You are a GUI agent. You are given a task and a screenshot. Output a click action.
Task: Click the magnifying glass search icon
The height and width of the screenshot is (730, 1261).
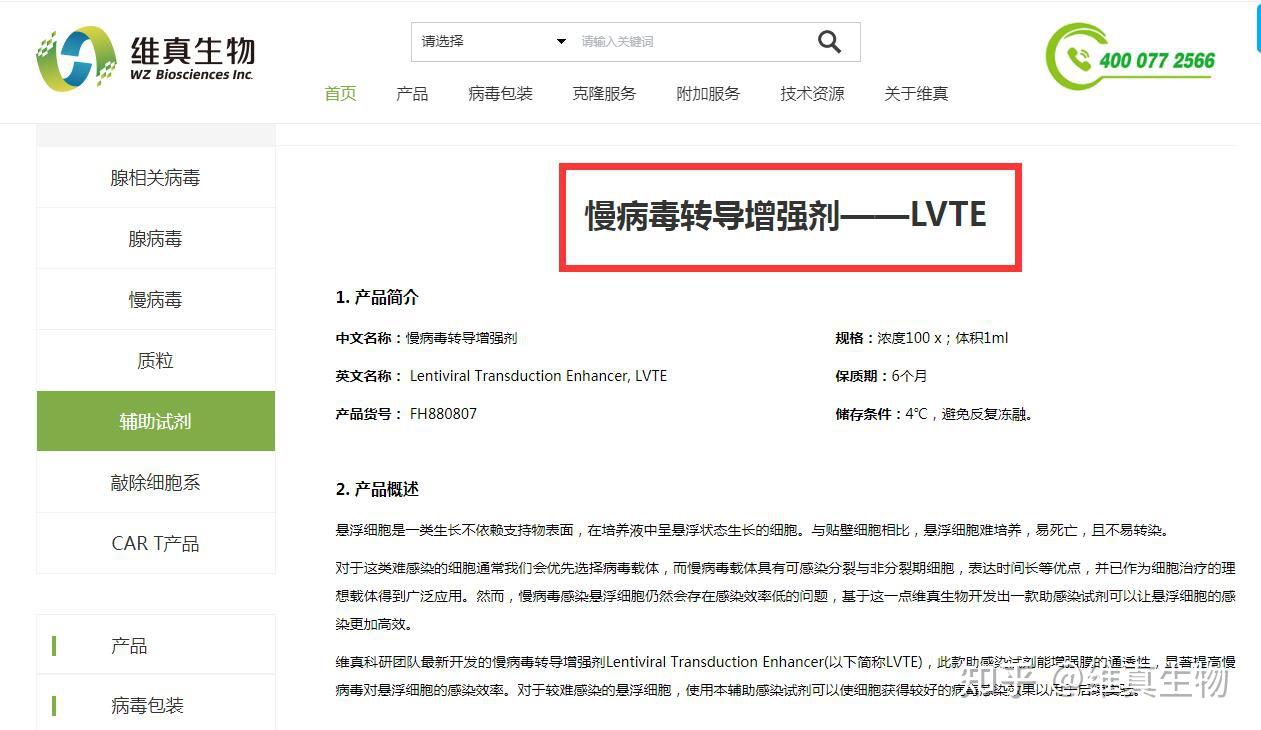(828, 41)
